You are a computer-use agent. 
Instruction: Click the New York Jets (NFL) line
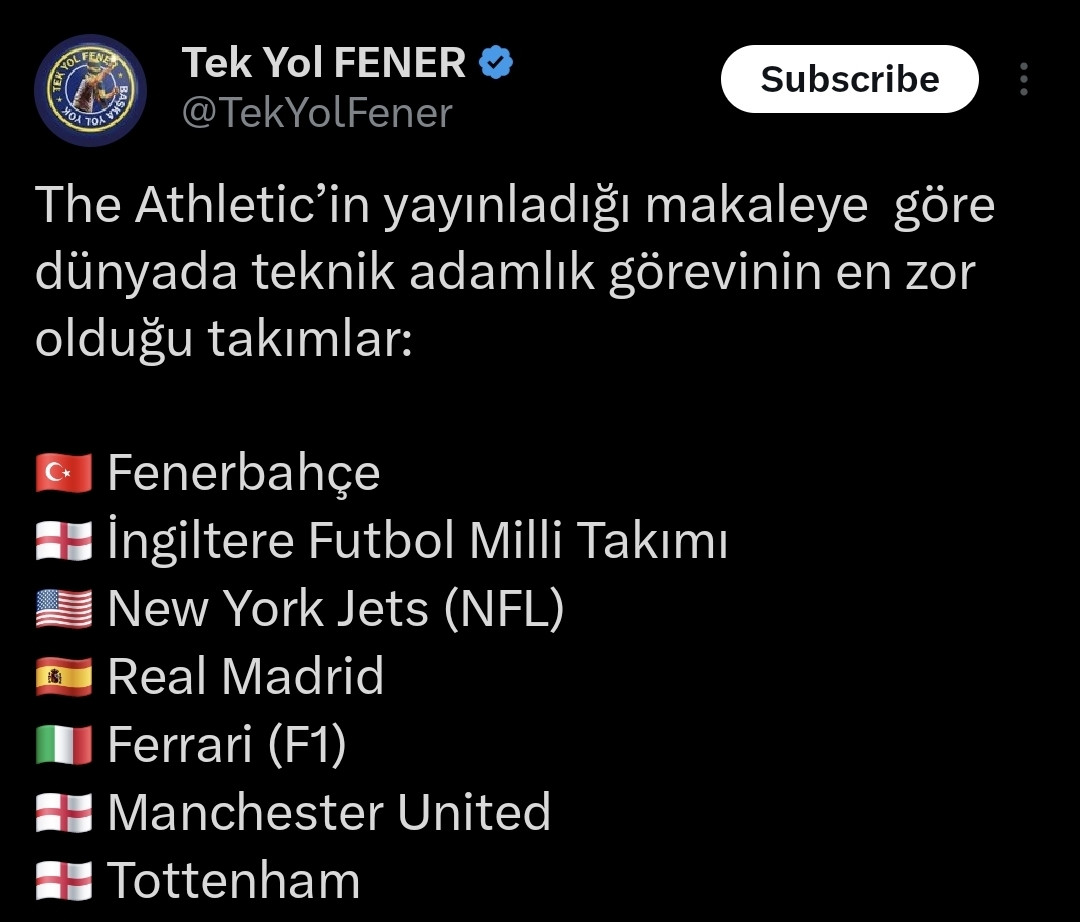click(x=336, y=609)
